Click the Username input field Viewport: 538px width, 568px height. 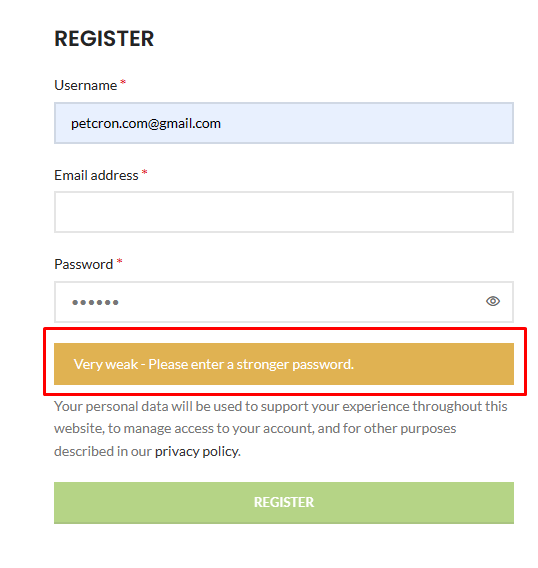coord(284,123)
